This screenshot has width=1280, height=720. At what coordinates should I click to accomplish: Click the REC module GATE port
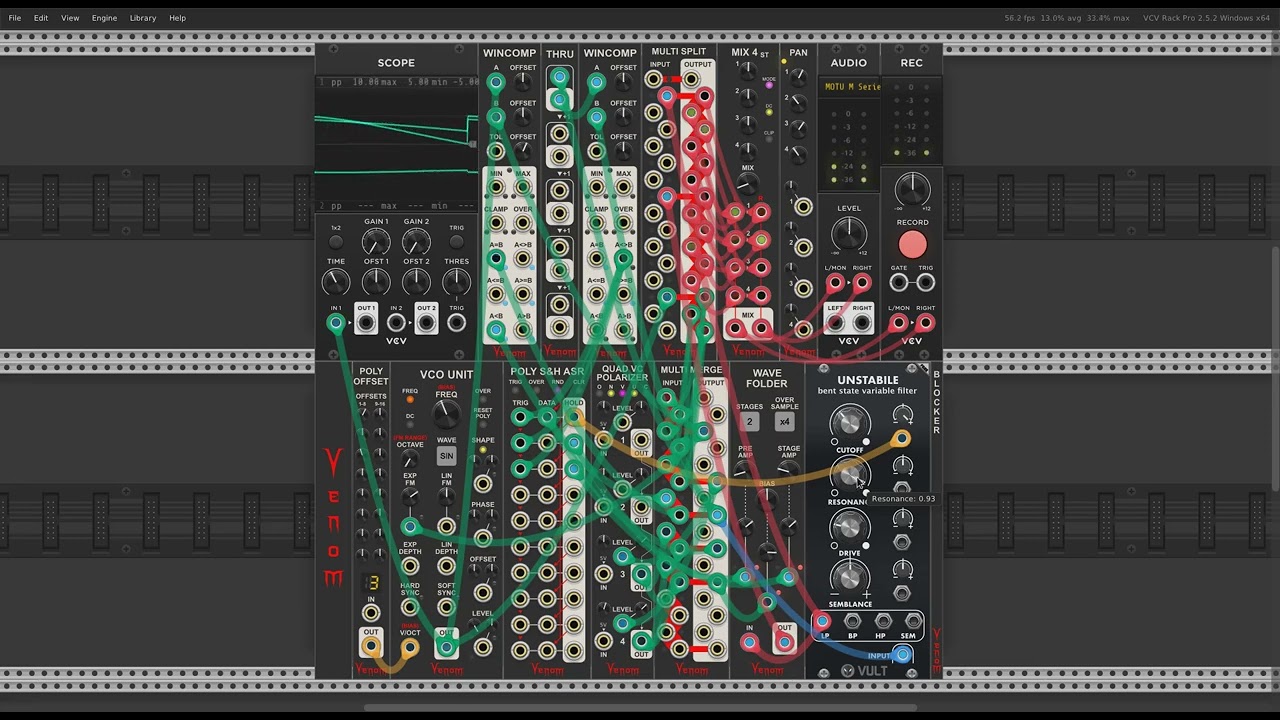coord(898,283)
